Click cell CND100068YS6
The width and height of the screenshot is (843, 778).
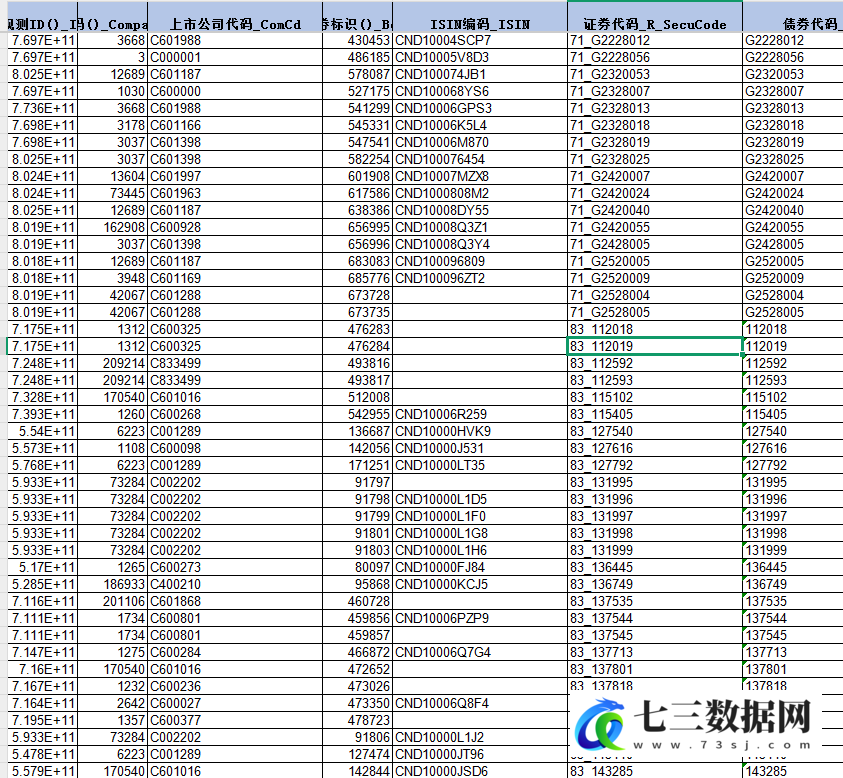(x=480, y=91)
